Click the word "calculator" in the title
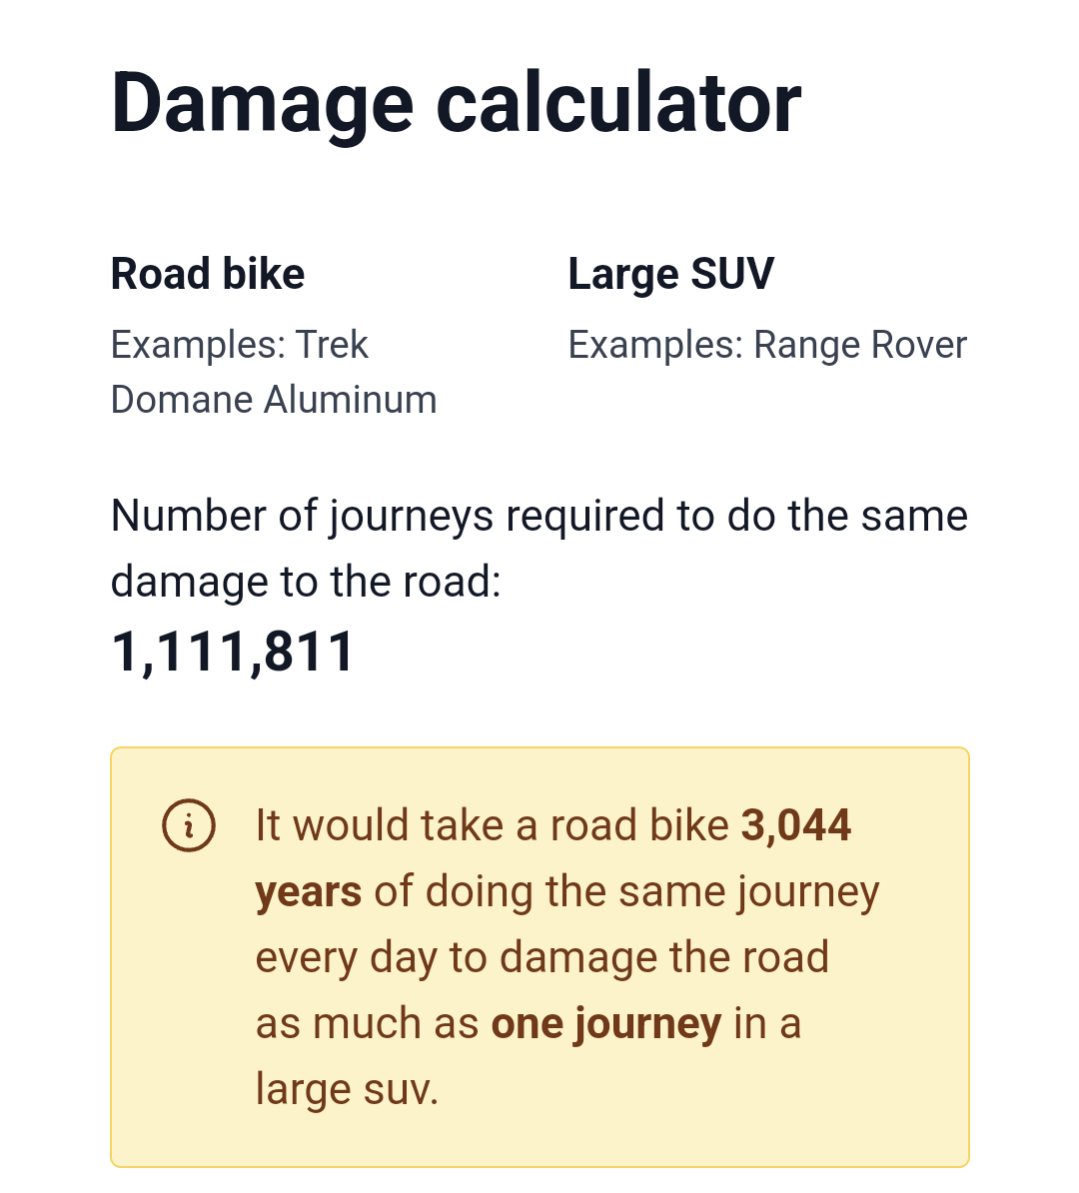The width and height of the screenshot is (1079, 1193). 618,103
